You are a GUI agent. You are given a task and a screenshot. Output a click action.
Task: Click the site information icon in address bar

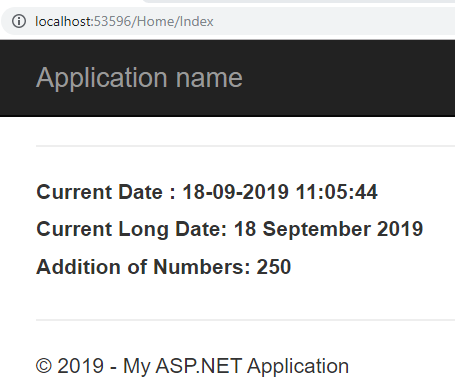19,21
